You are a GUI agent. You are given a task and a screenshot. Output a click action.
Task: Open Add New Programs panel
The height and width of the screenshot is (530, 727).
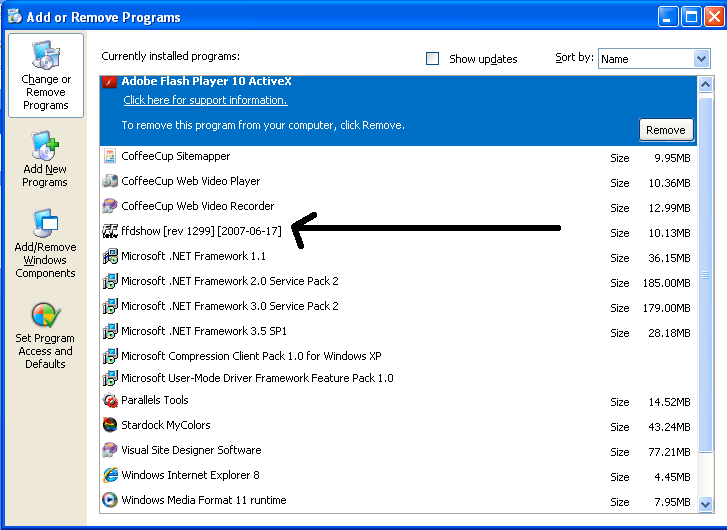[x=45, y=160]
